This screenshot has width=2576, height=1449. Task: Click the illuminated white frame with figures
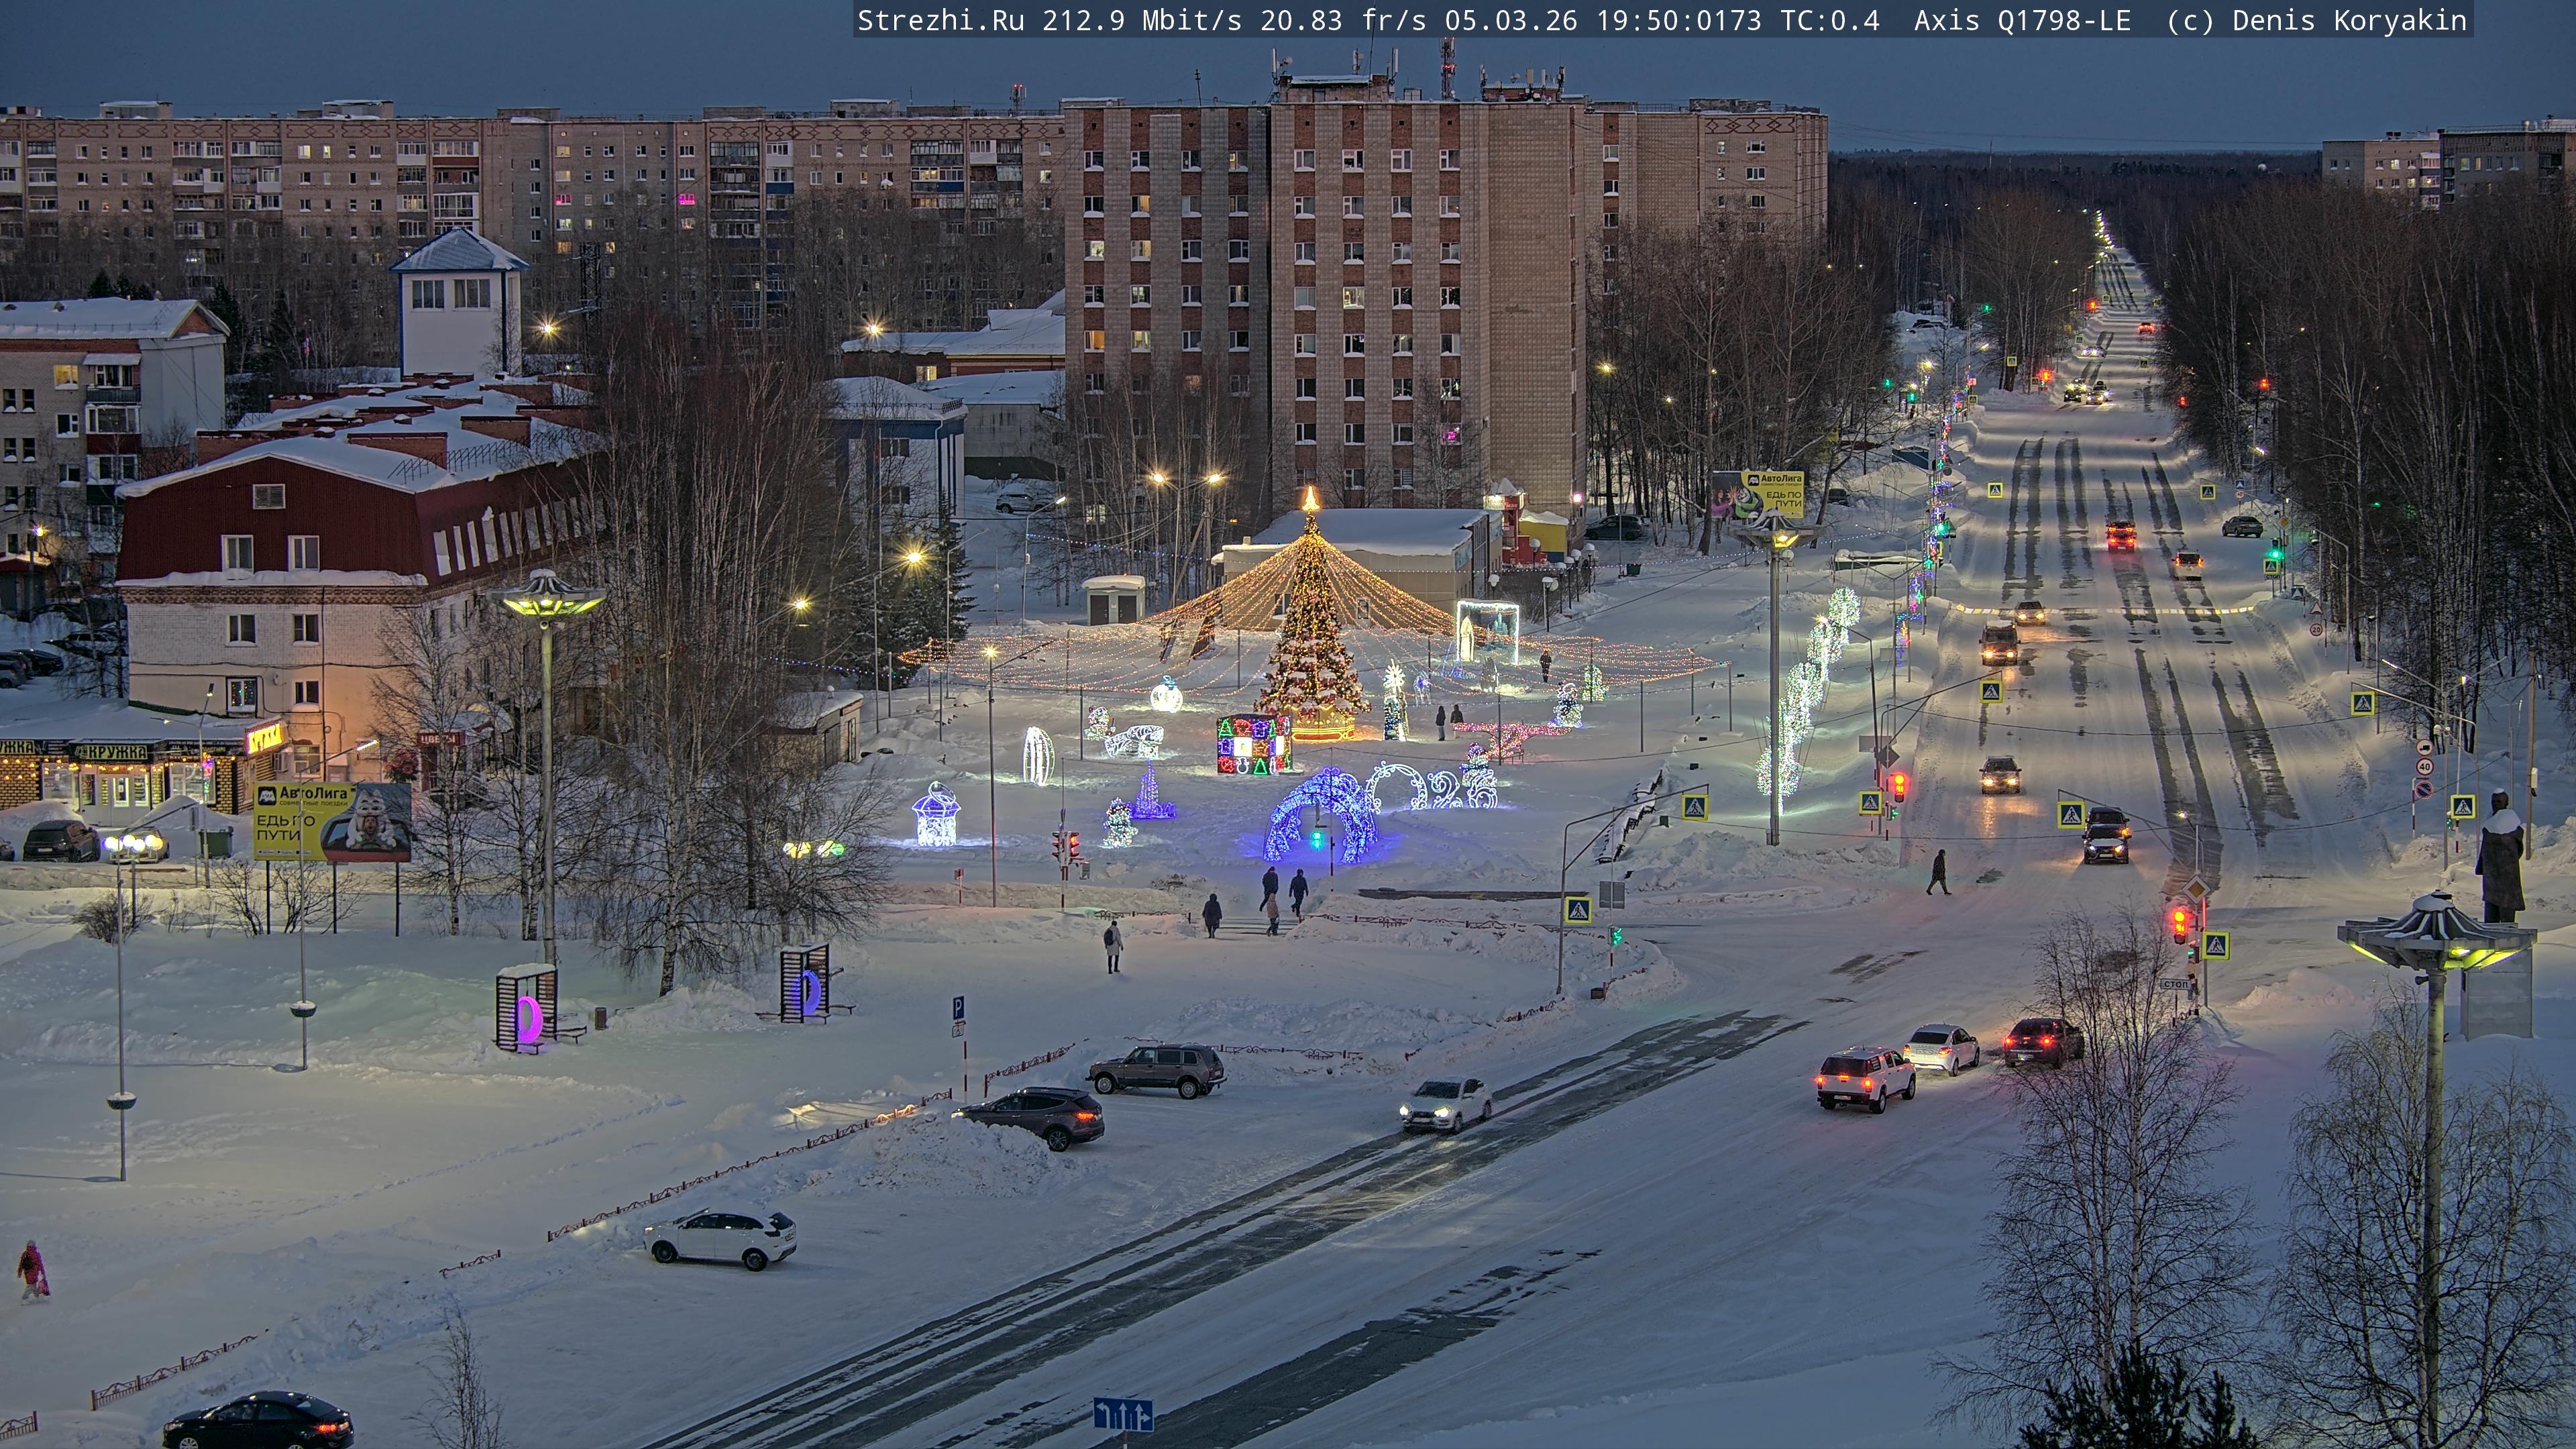[1486, 631]
